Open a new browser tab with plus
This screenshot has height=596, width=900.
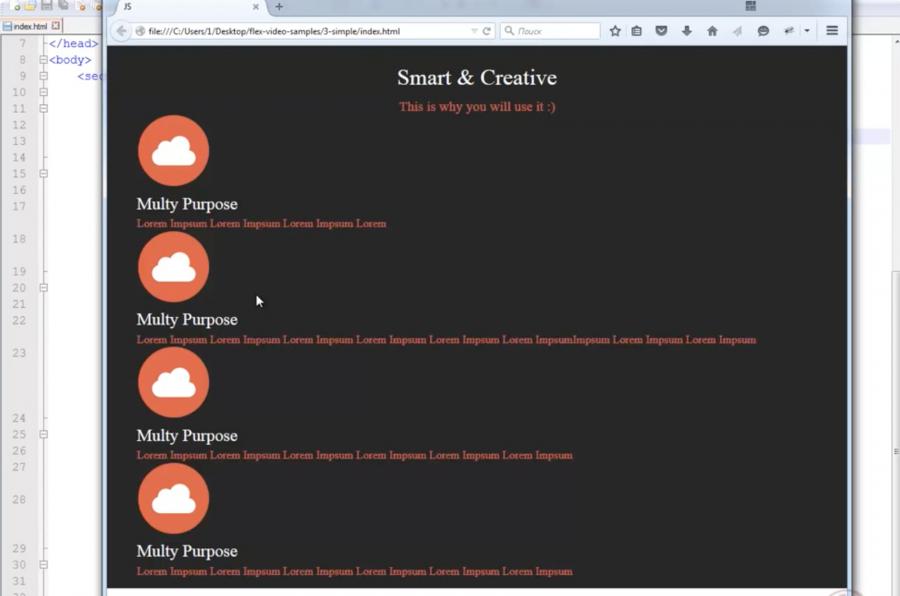tap(279, 7)
